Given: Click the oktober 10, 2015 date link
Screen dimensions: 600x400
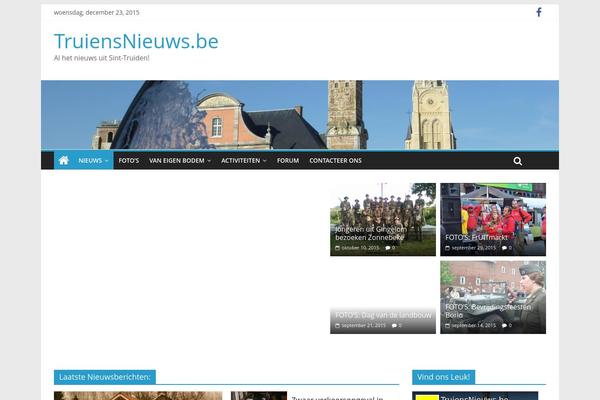Looking at the screenshot, I should [360, 248].
